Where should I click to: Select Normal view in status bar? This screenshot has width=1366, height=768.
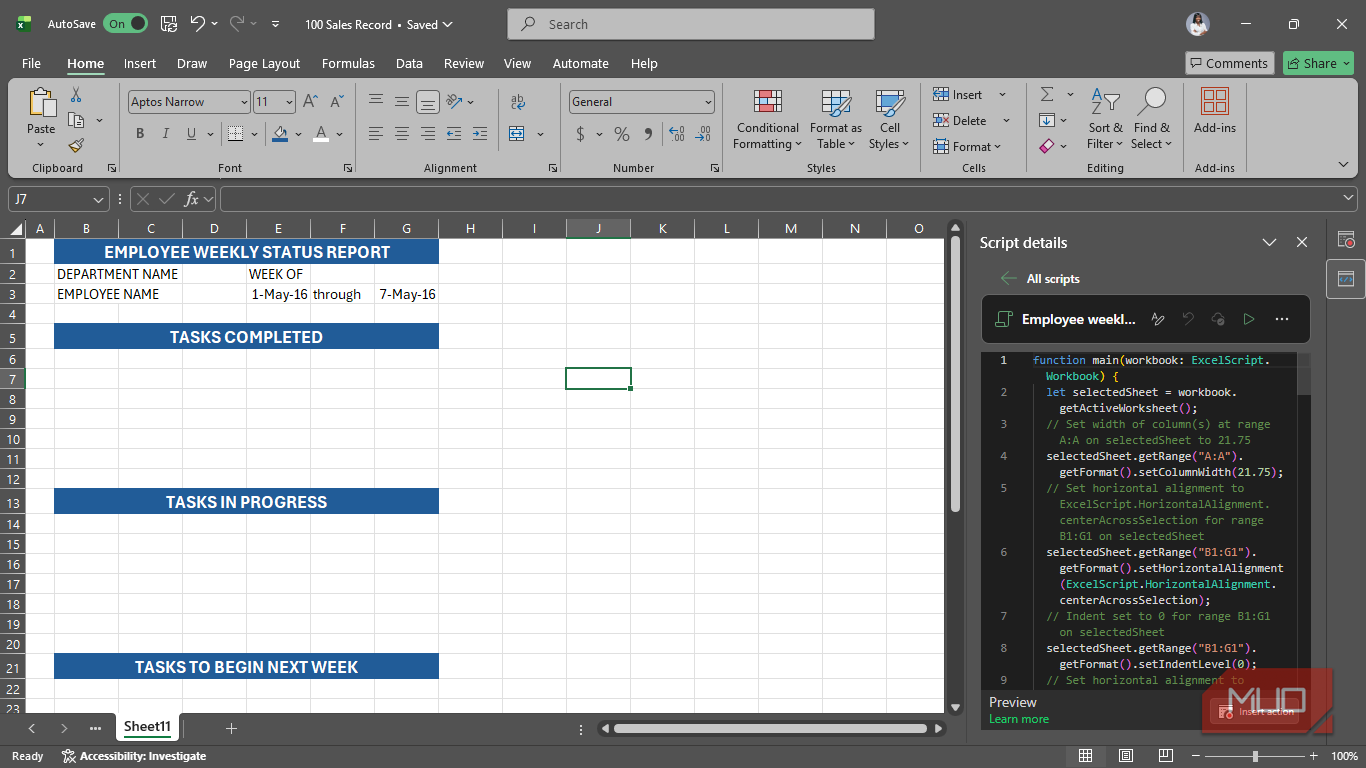pyautogui.click(x=1086, y=756)
